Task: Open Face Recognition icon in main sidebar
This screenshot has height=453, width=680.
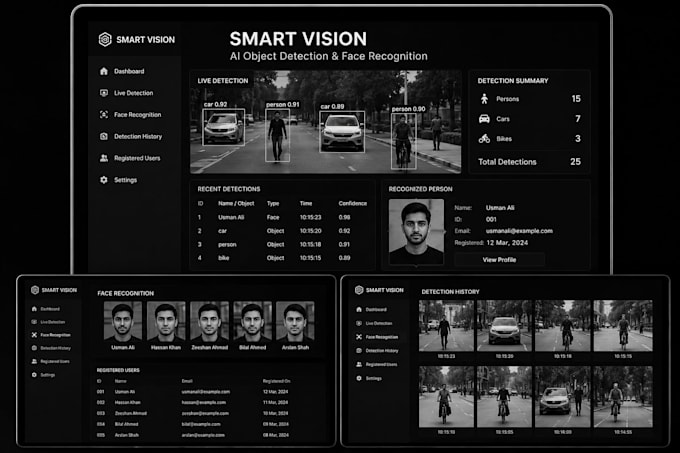Action: pyautogui.click(x=104, y=114)
